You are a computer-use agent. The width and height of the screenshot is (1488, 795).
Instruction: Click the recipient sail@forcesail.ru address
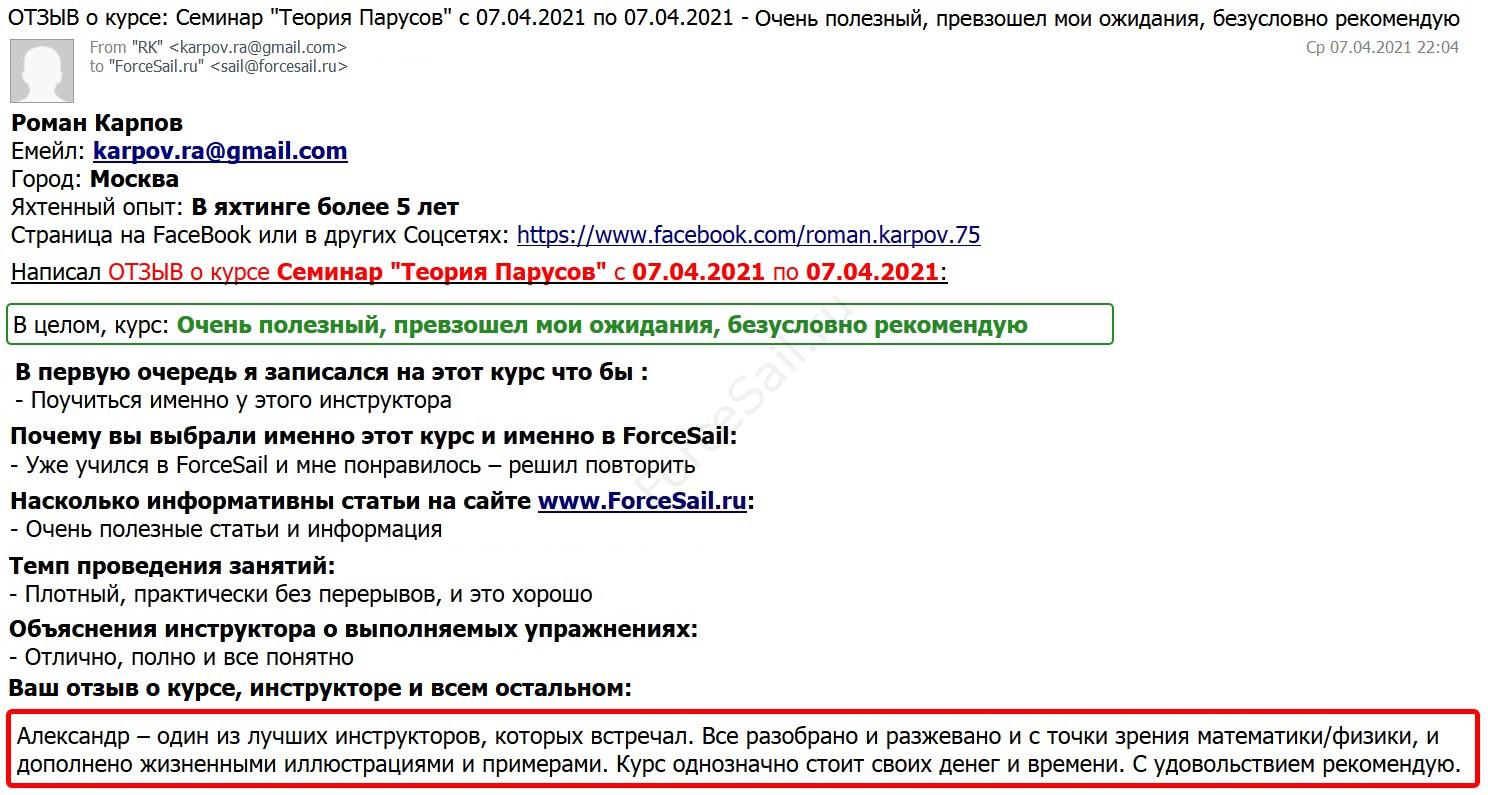coord(218,66)
